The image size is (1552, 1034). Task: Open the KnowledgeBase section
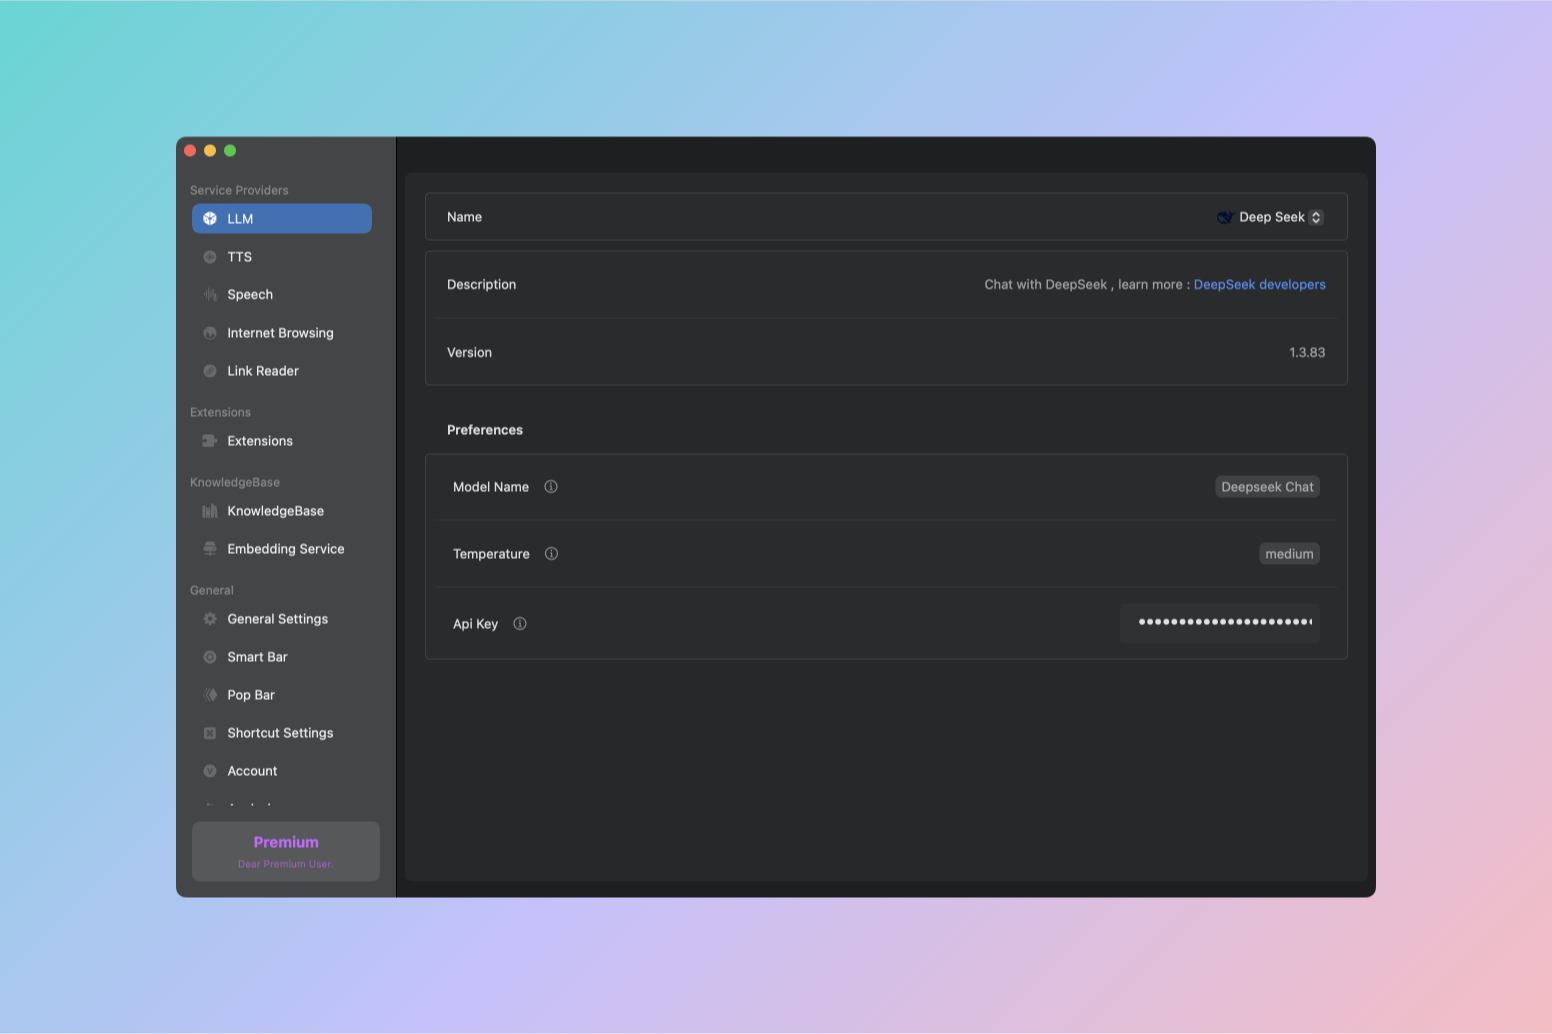coord(282,511)
